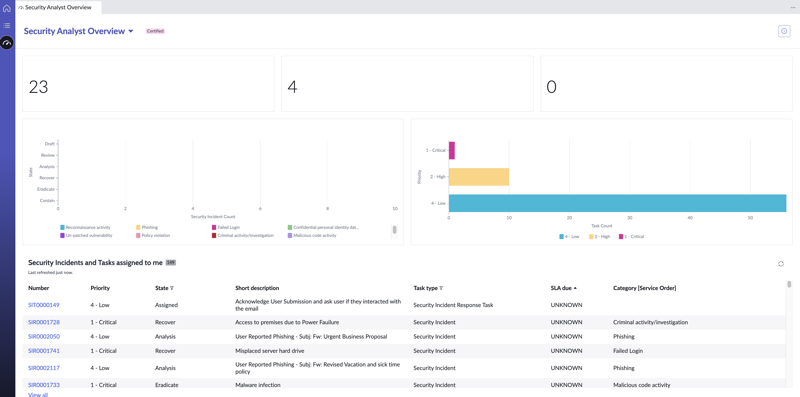Open incident SIR0001733
The image size is (800, 397).
(x=43, y=385)
